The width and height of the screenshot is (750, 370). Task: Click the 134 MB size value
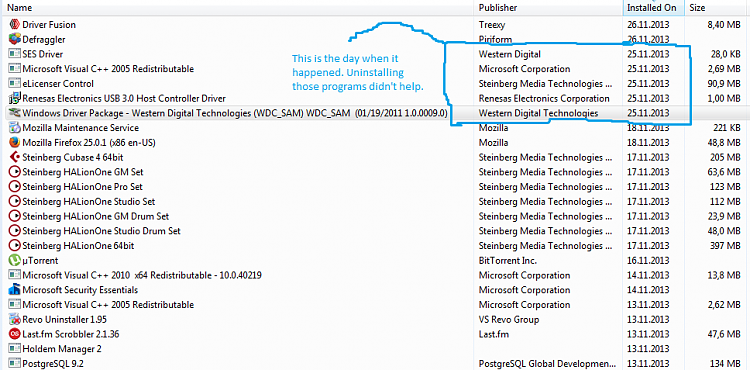click(x=726, y=364)
